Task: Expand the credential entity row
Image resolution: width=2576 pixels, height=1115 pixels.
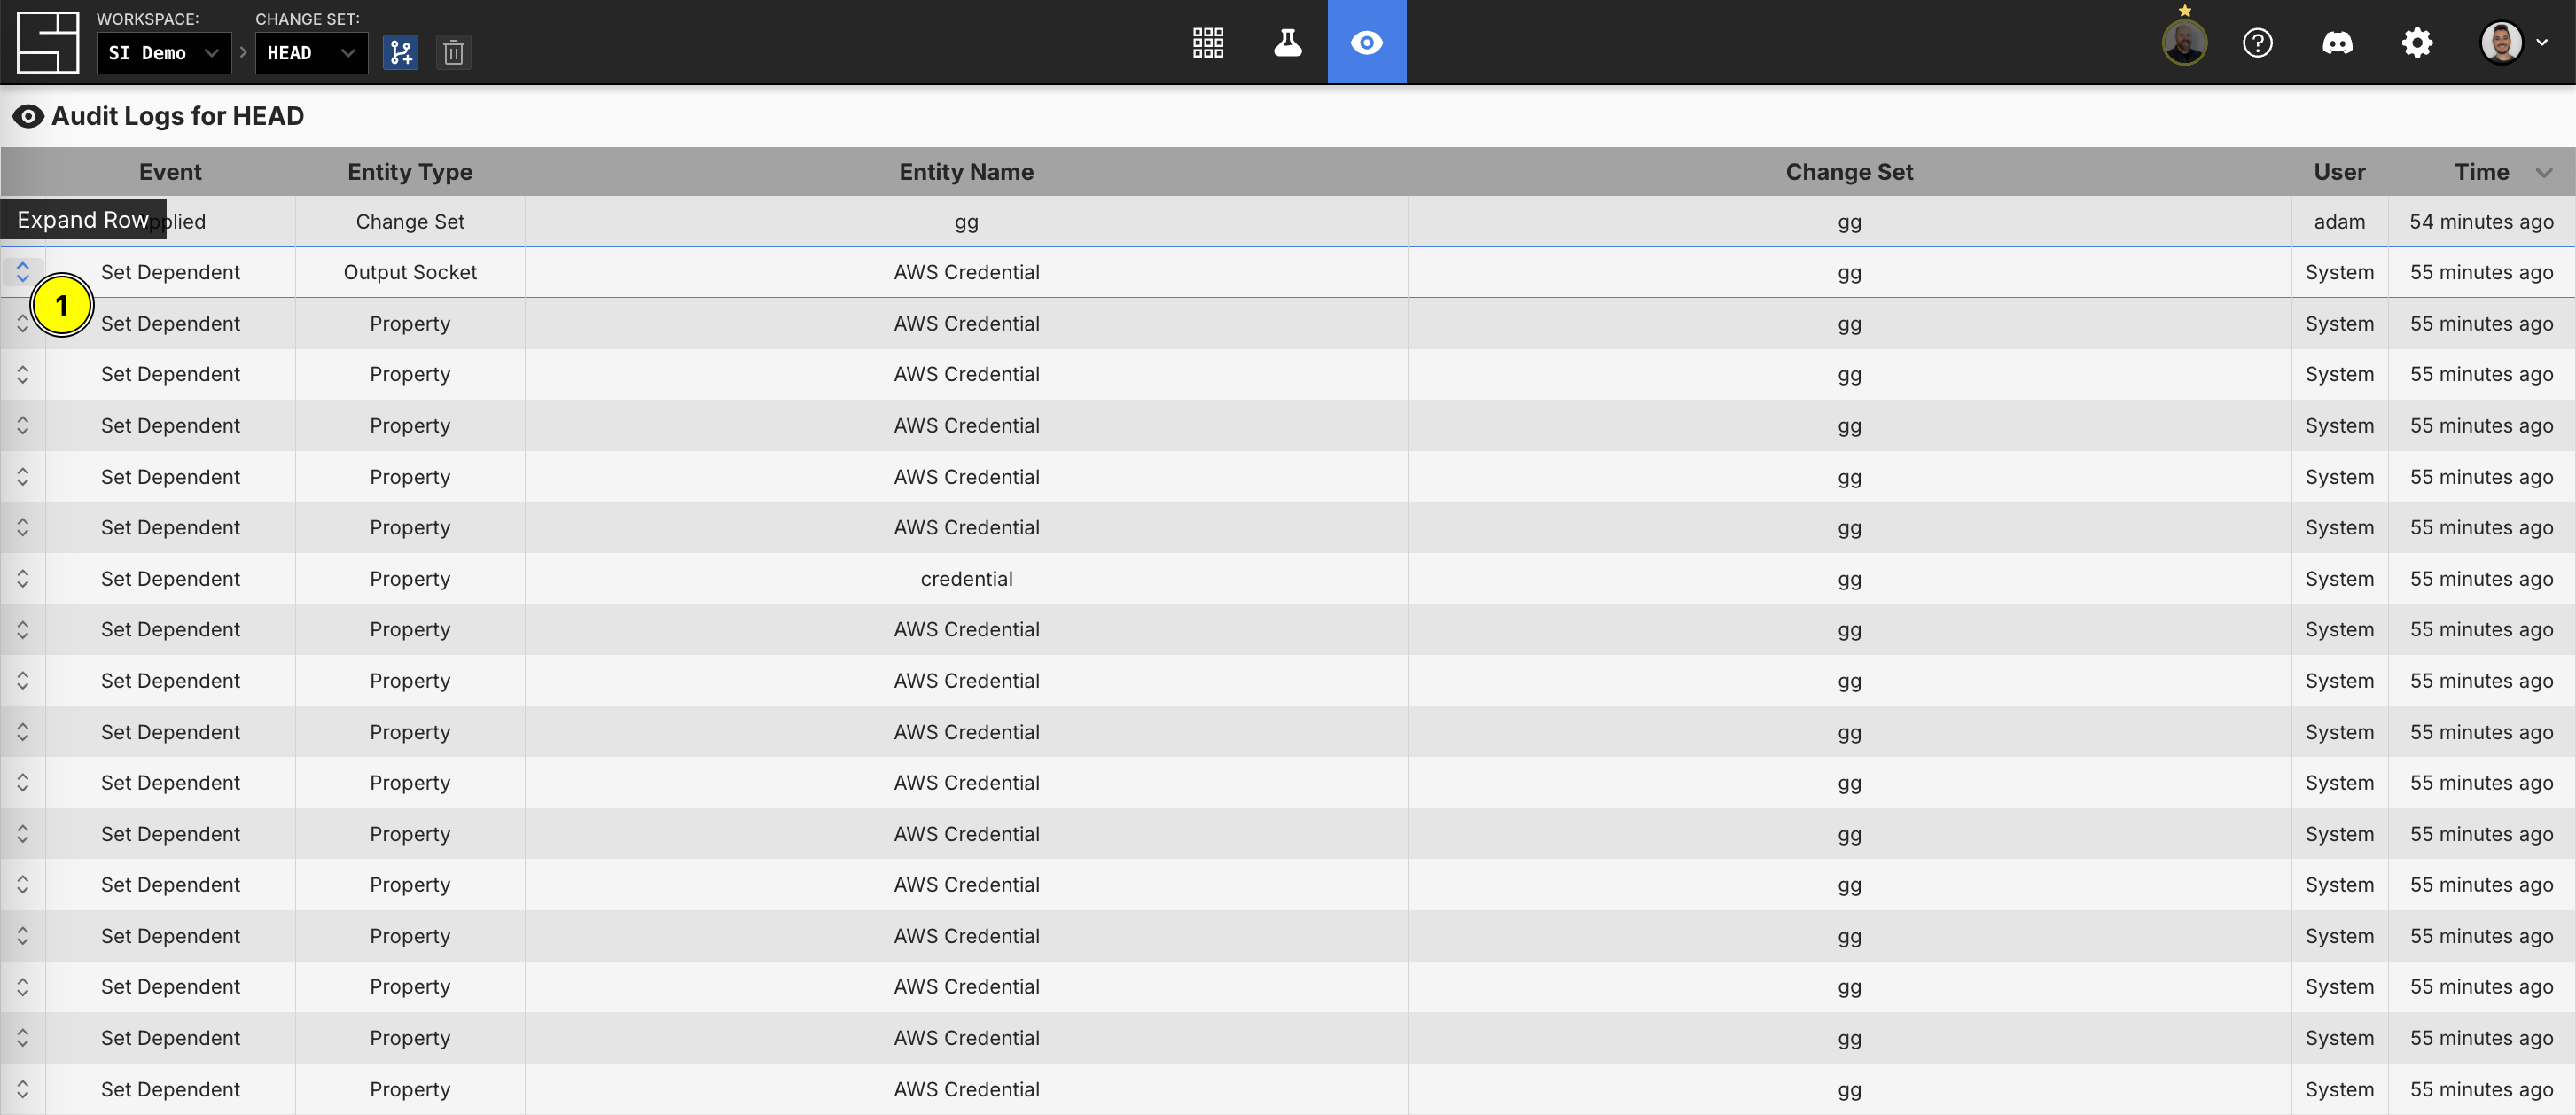Action: (x=22, y=579)
